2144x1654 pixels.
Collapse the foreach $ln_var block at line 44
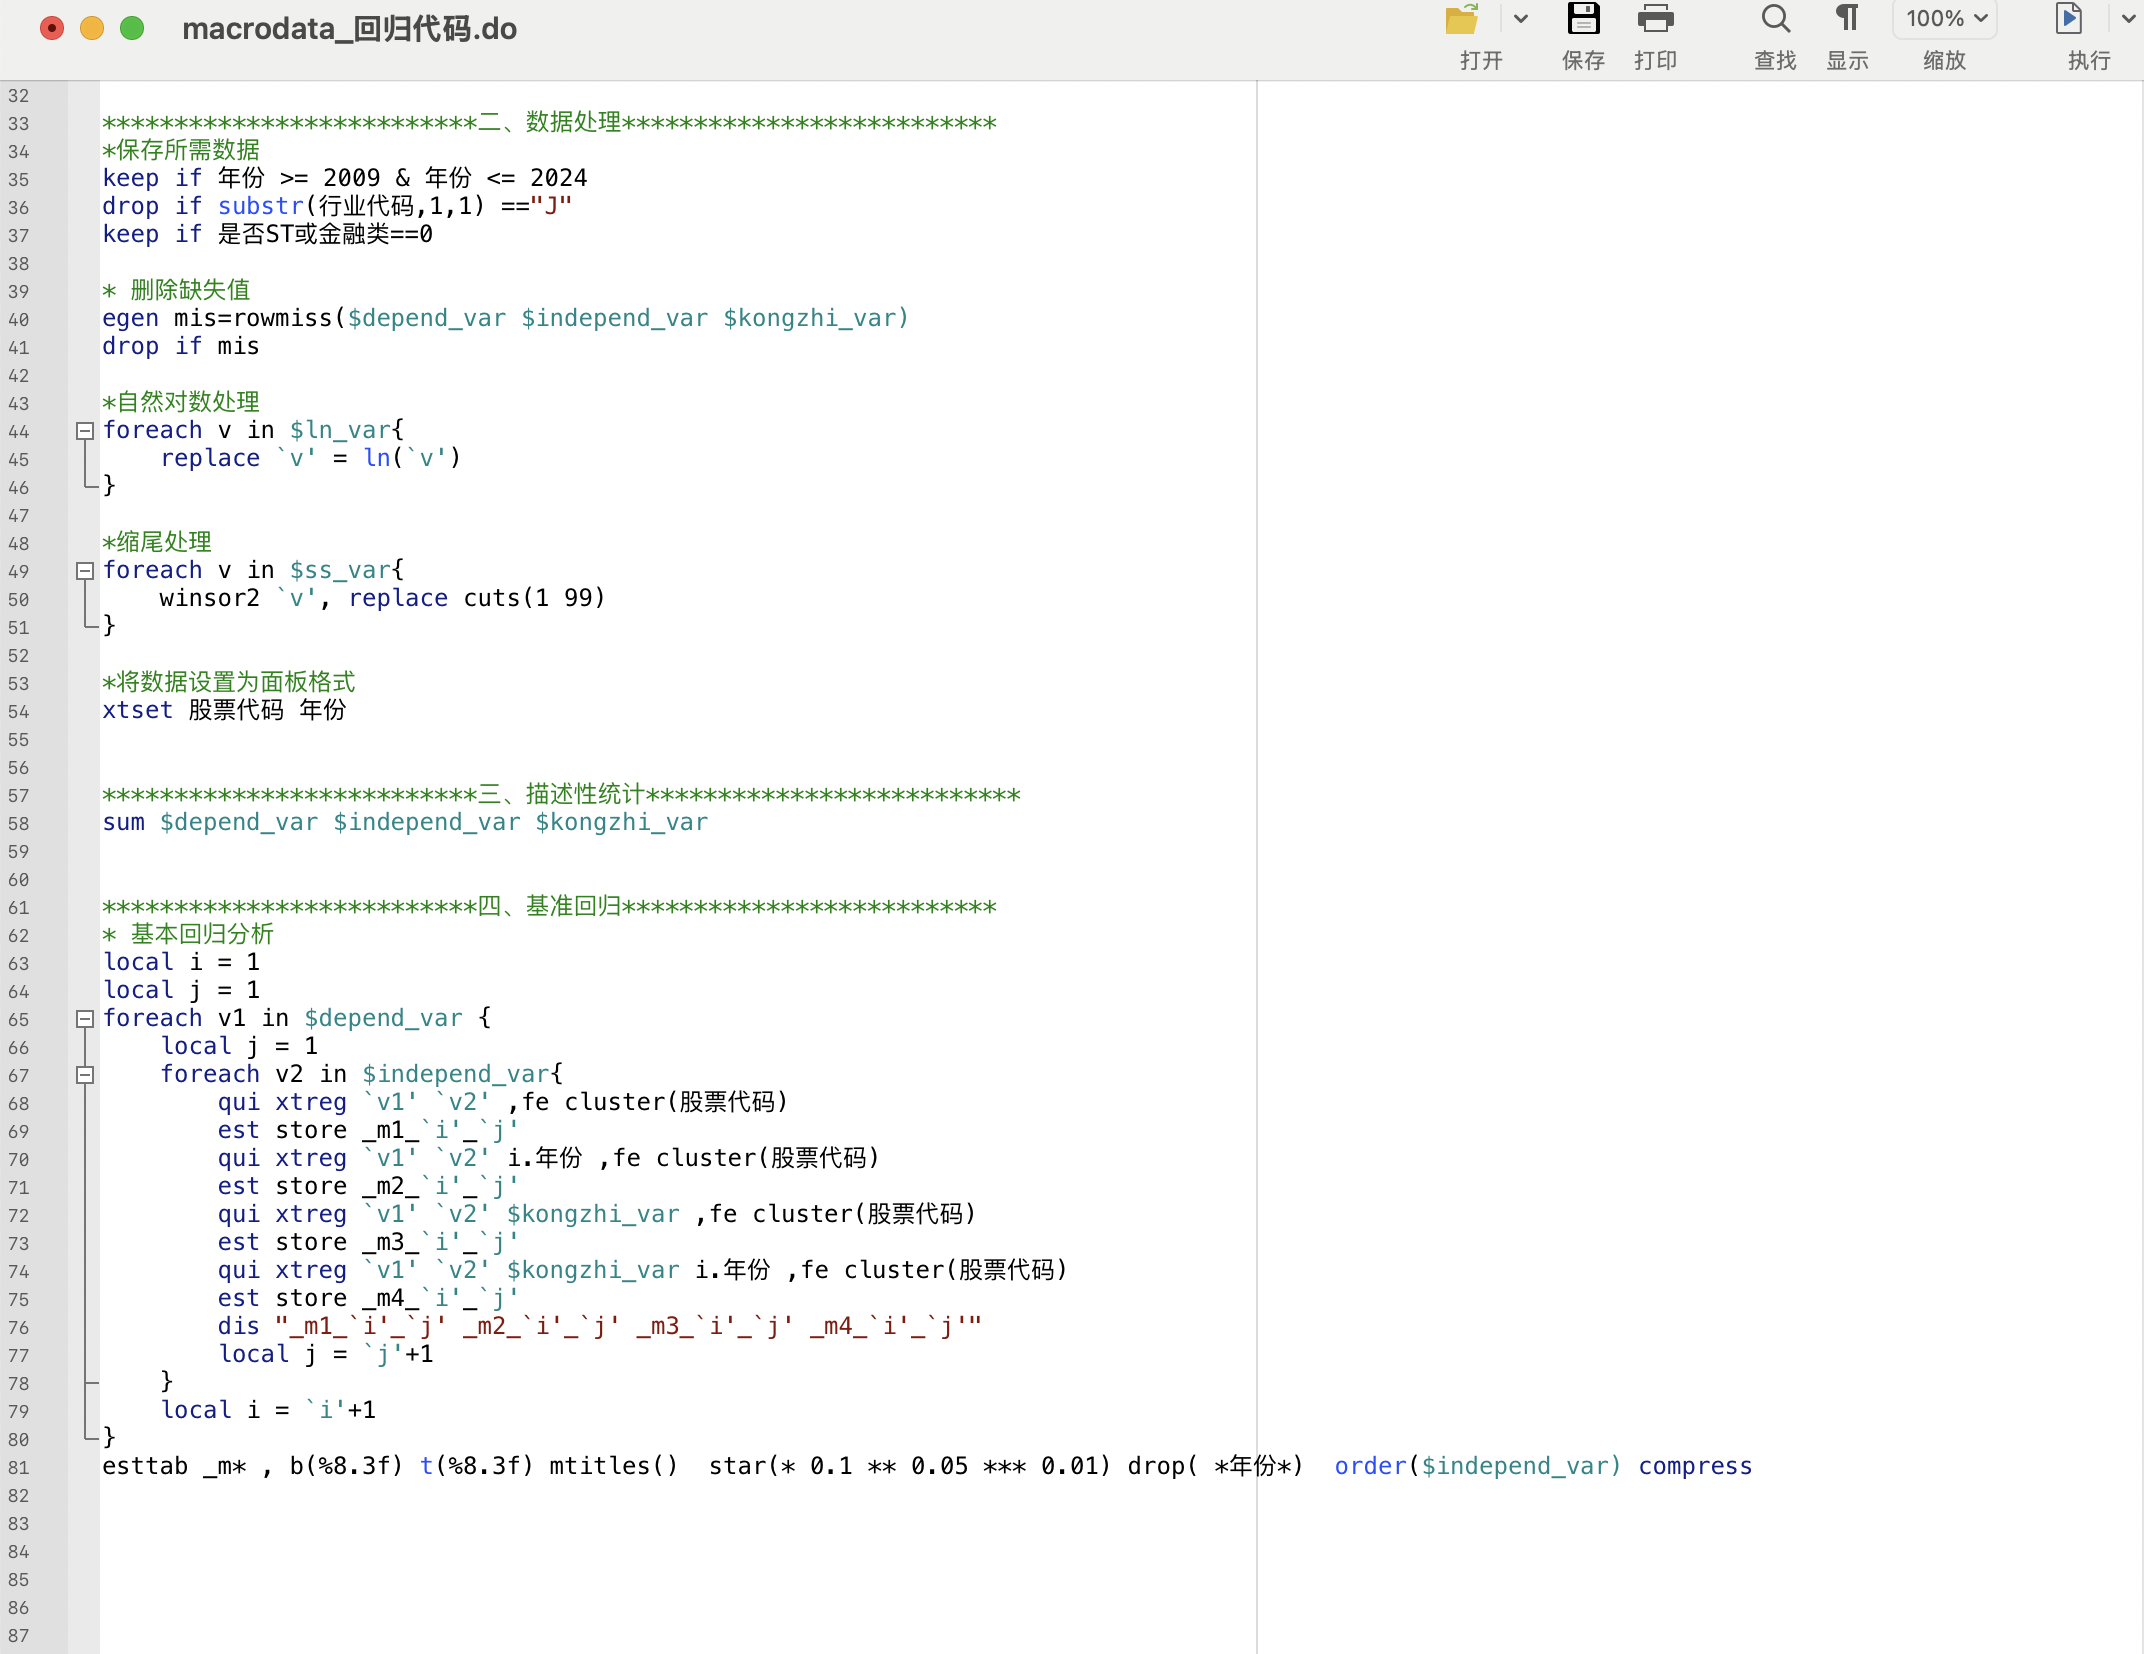point(85,431)
